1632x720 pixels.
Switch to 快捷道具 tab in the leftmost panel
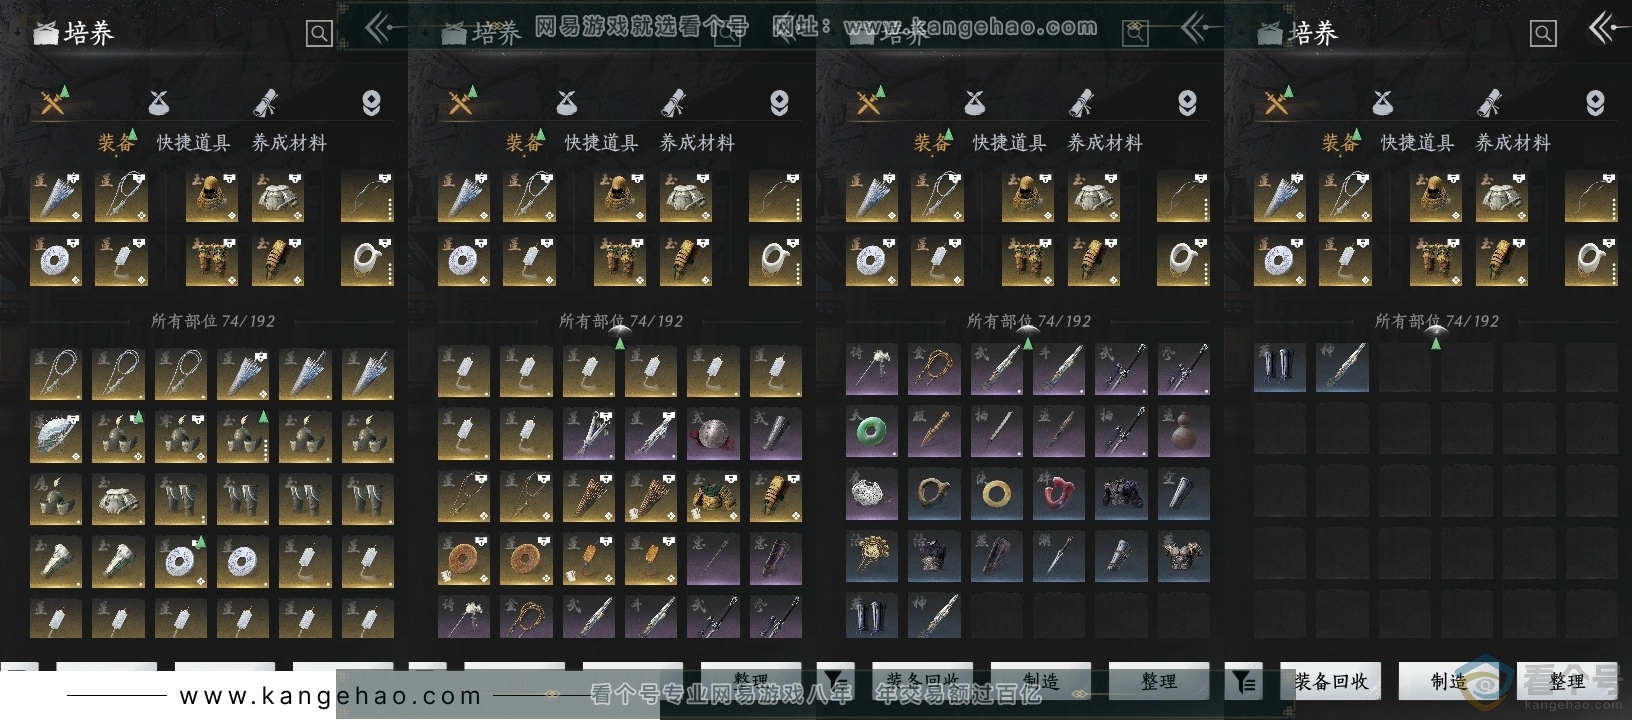193,143
